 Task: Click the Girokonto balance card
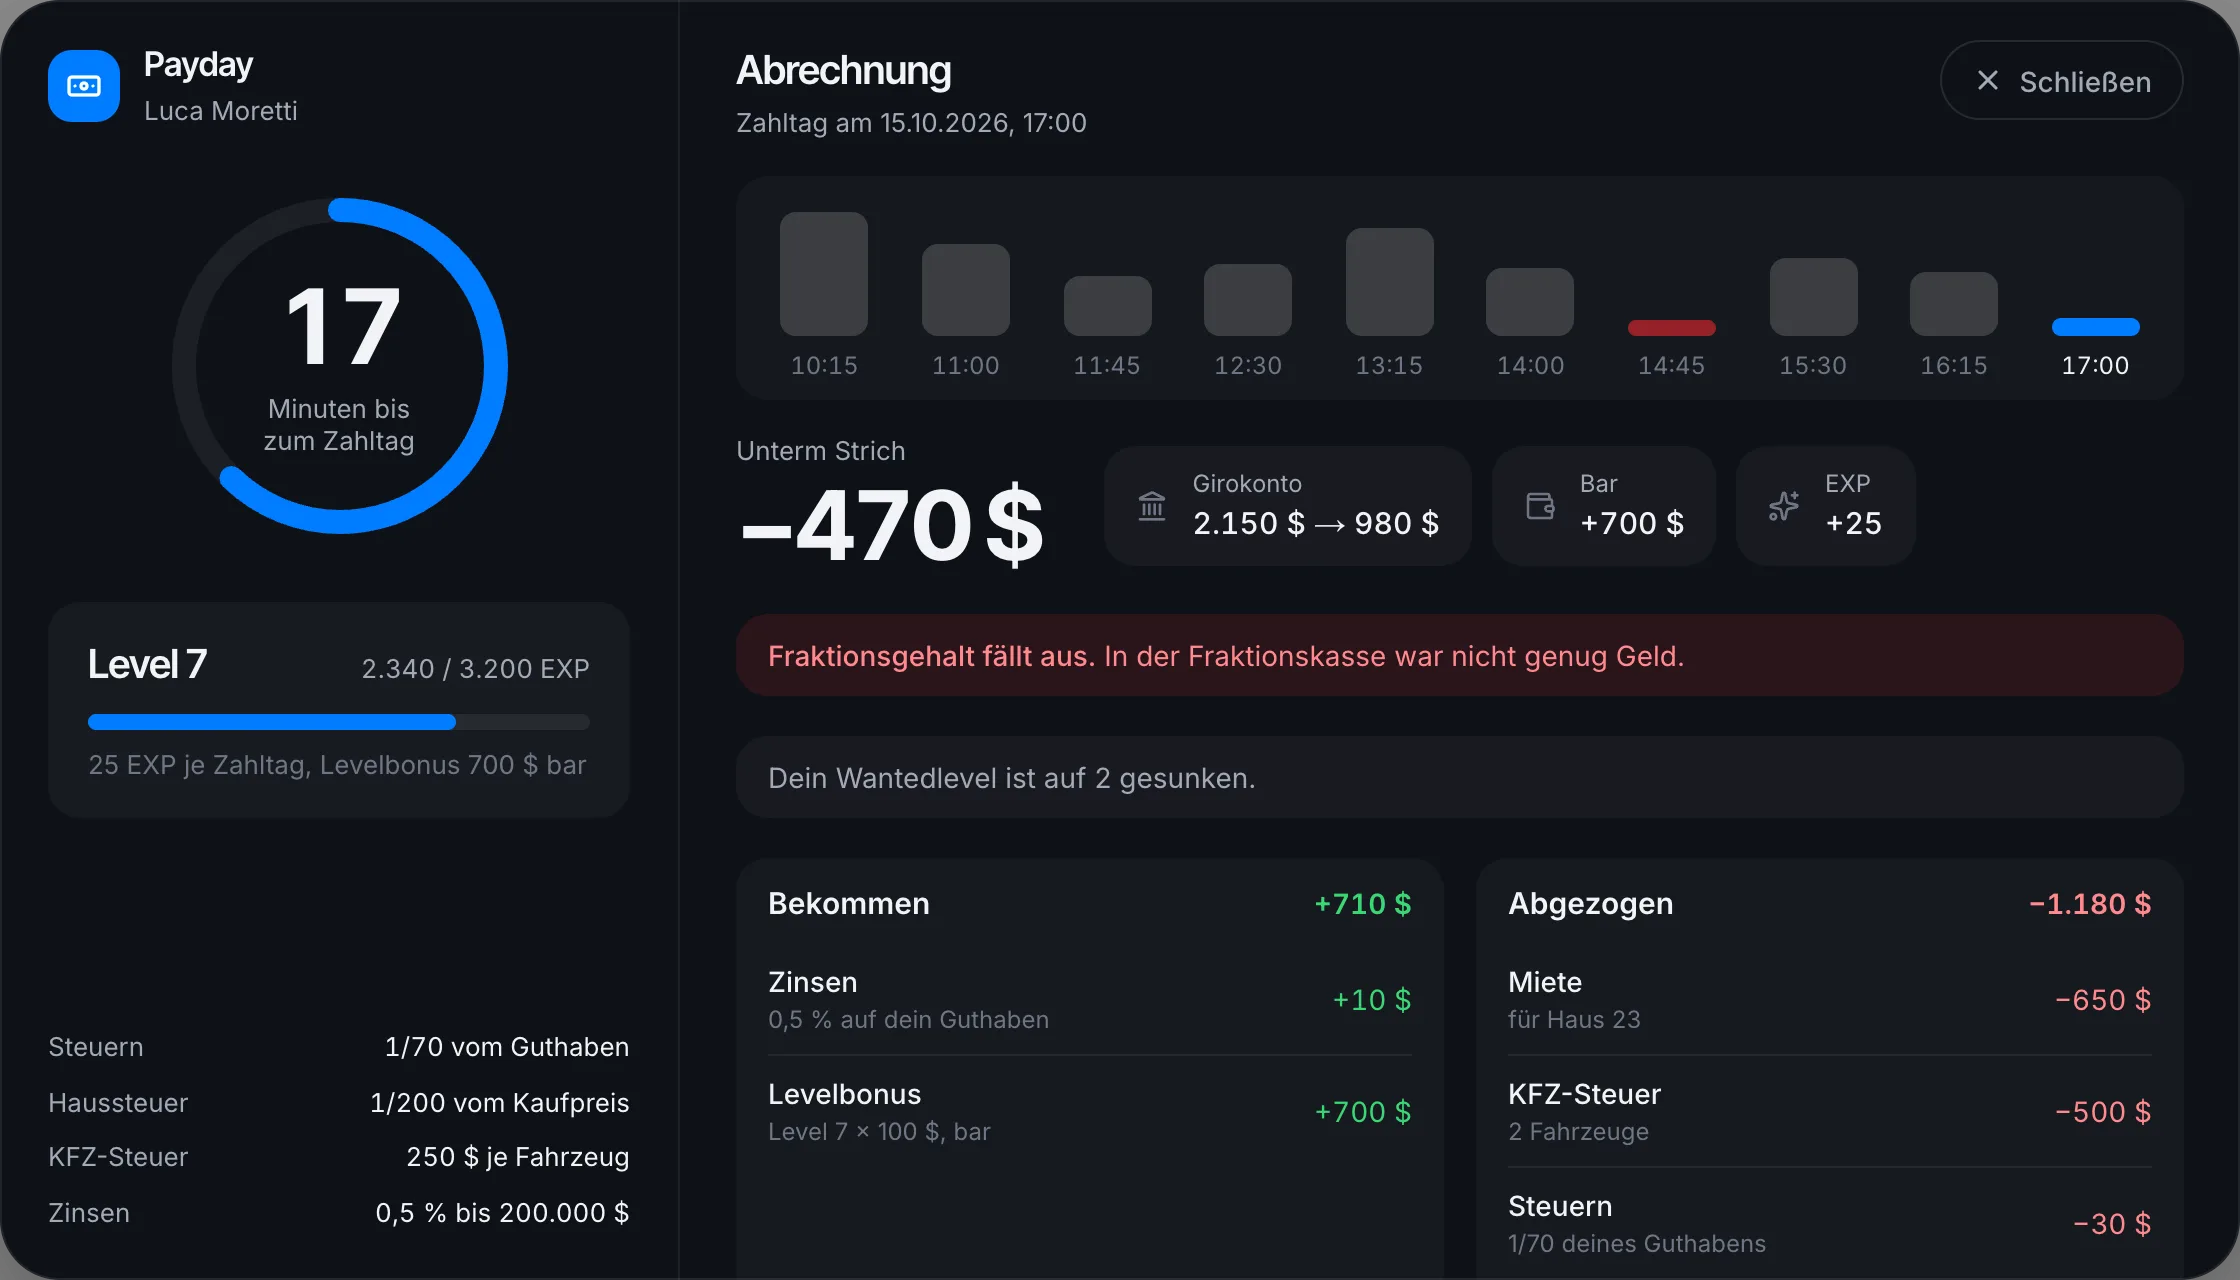1288,506
